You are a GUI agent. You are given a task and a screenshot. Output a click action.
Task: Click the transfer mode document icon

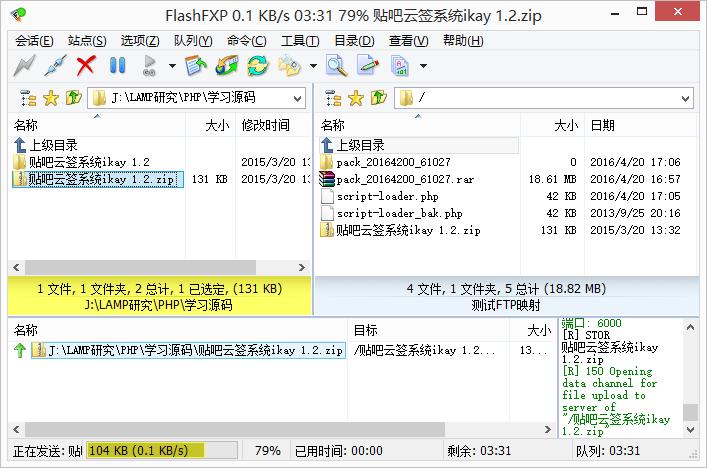click(x=399, y=66)
